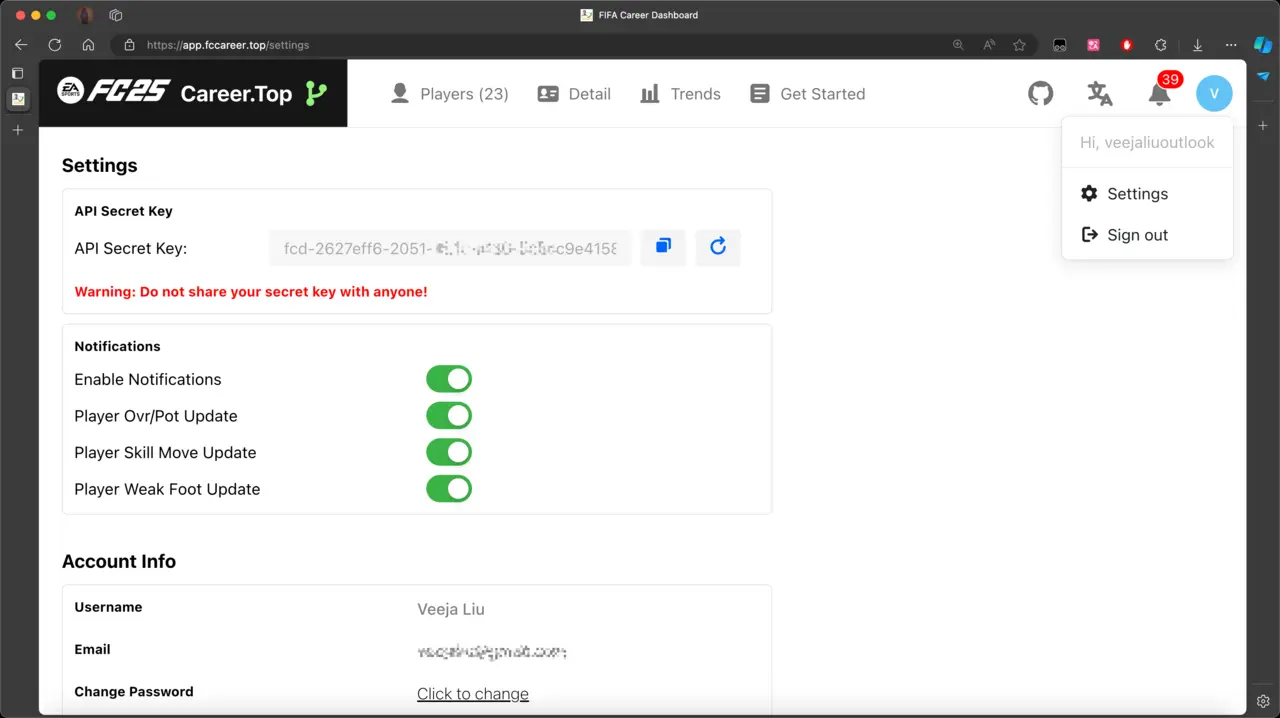Click the 'Settings' page heading
The width and height of the screenshot is (1280, 718).
pyautogui.click(x=100, y=166)
